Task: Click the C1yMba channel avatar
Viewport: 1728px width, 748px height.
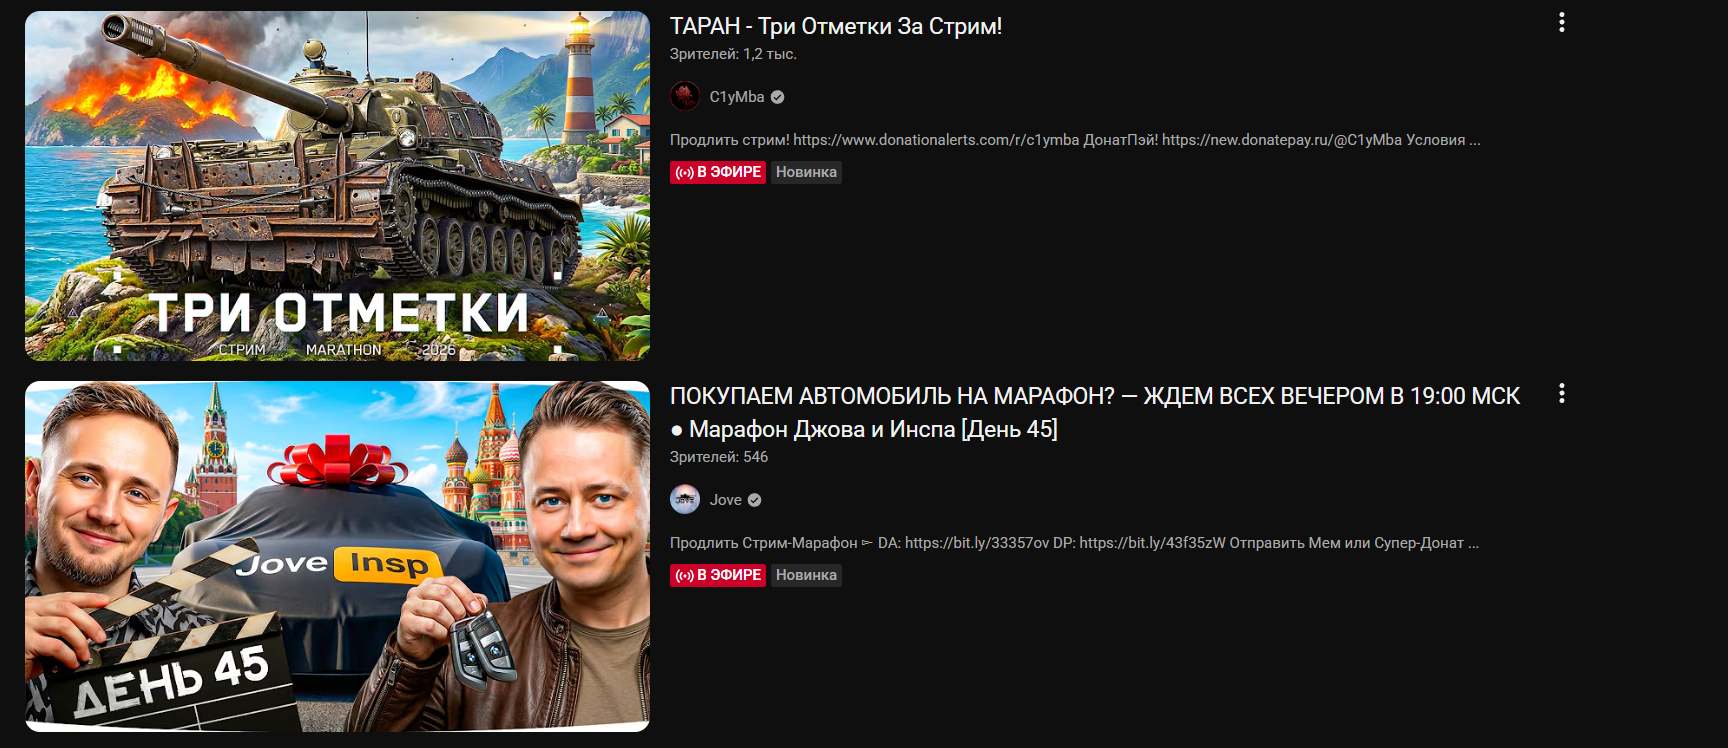Action: coord(685,97)
